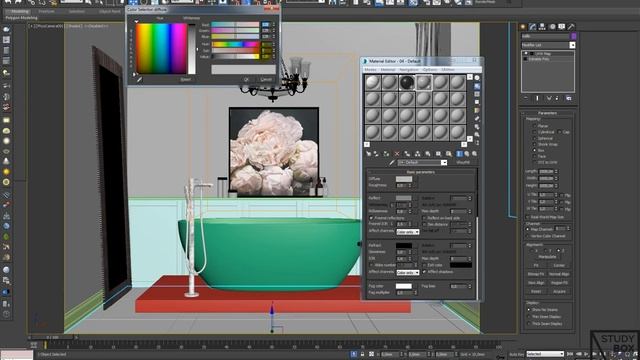The image size is (640, 360).
Task: Click the material eyedropper pick icon
Action: (x=392, y=162)
